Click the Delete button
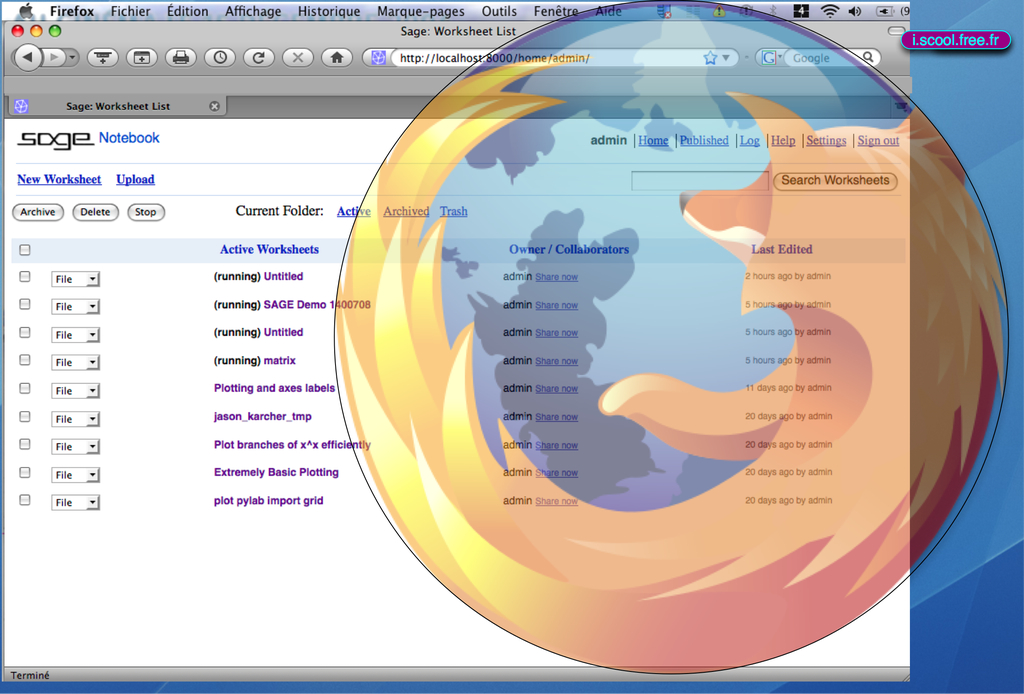The width and height of the screenshot is (1024, 694). coord(95,212)
